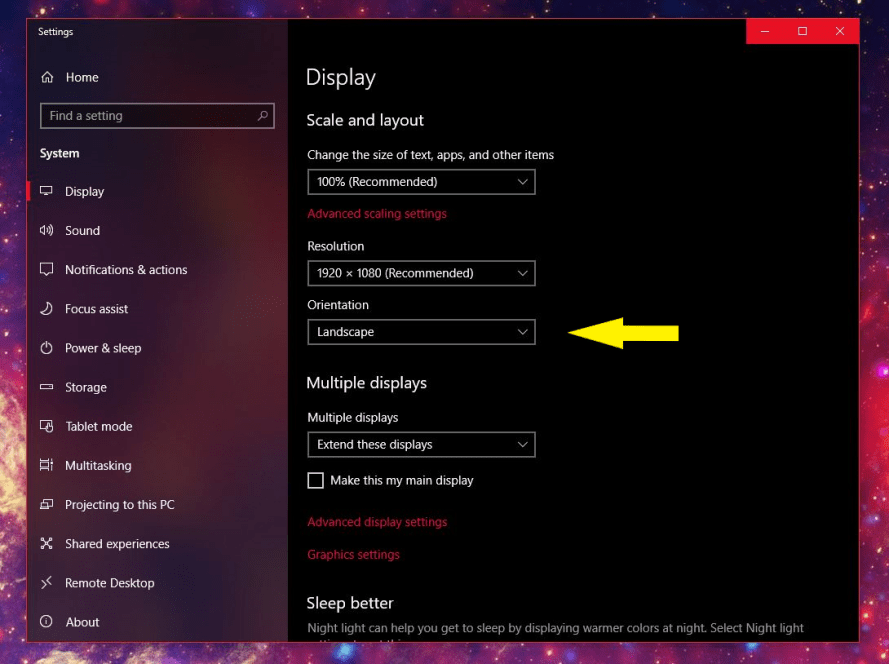Click the Multitasking icon
889x664 pixels.
pyautogui.click(x=46, y=465)
